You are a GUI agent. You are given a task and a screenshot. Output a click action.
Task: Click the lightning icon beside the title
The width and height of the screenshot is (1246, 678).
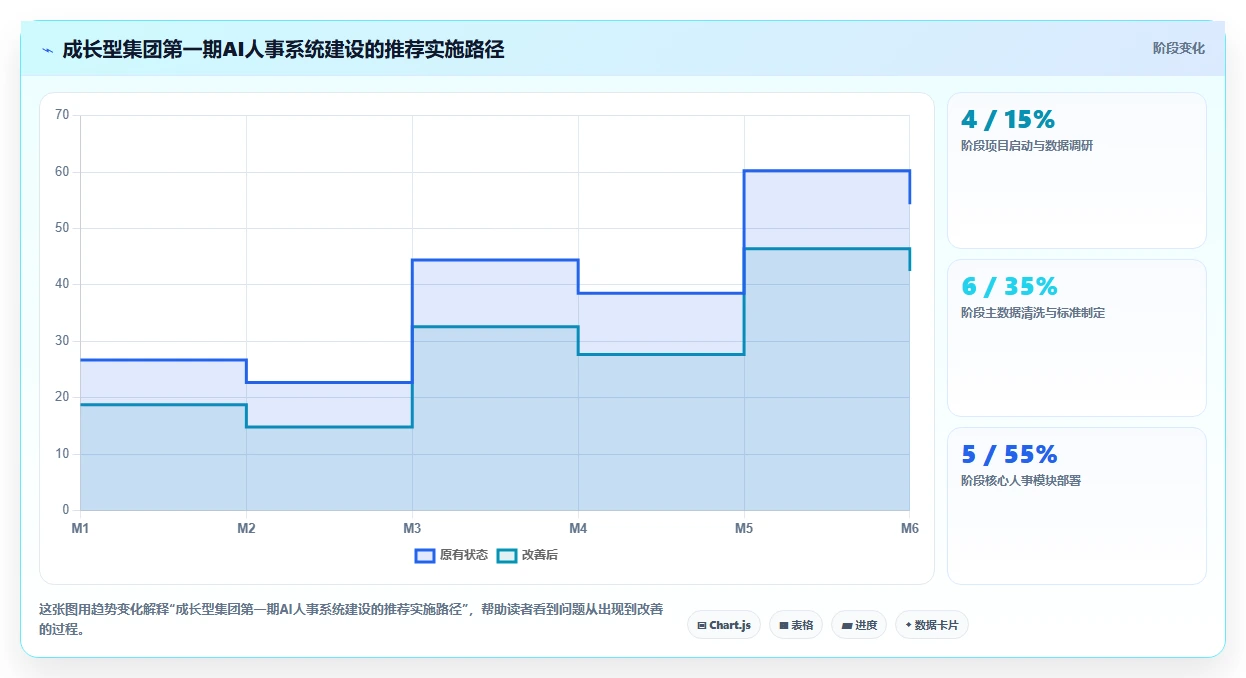[x=47, y=50]
